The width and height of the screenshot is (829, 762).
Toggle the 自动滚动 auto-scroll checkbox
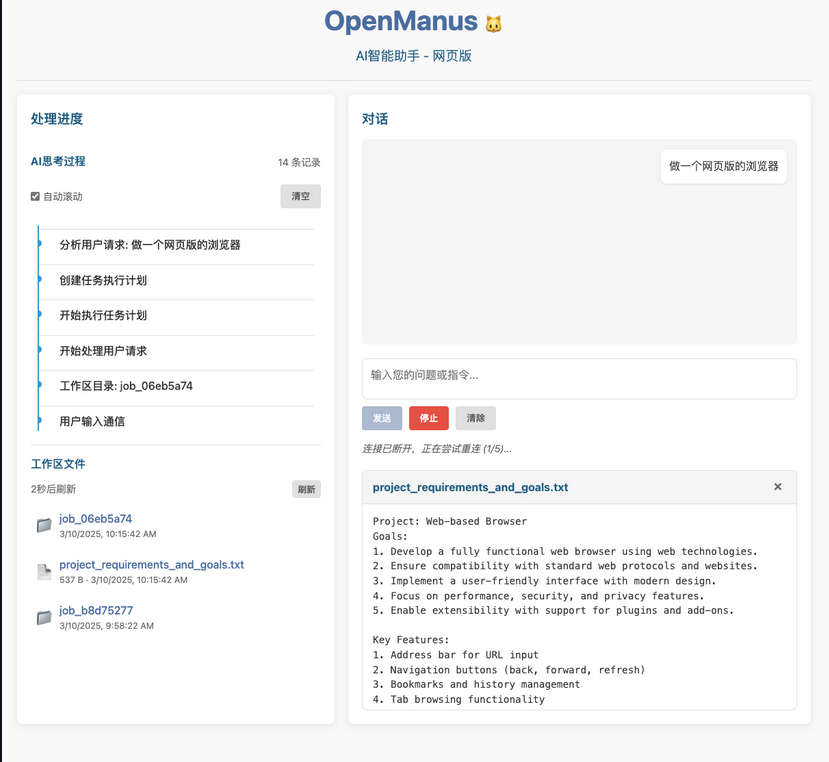[x=35, y=197]
